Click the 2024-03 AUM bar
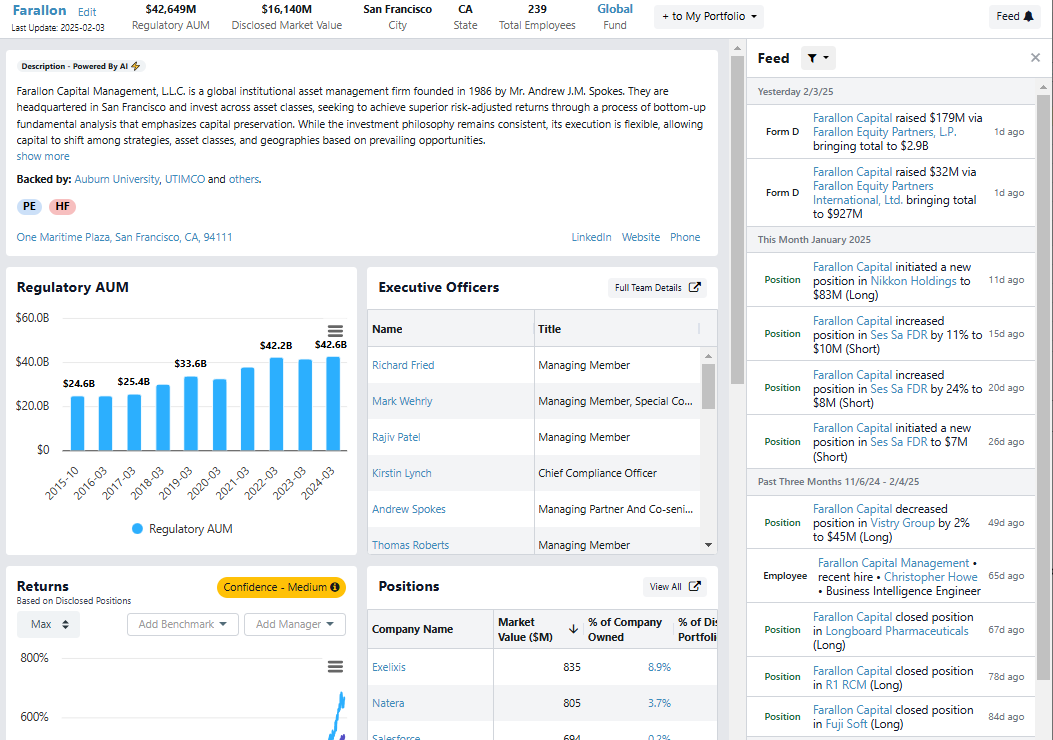 coord(333,404)
